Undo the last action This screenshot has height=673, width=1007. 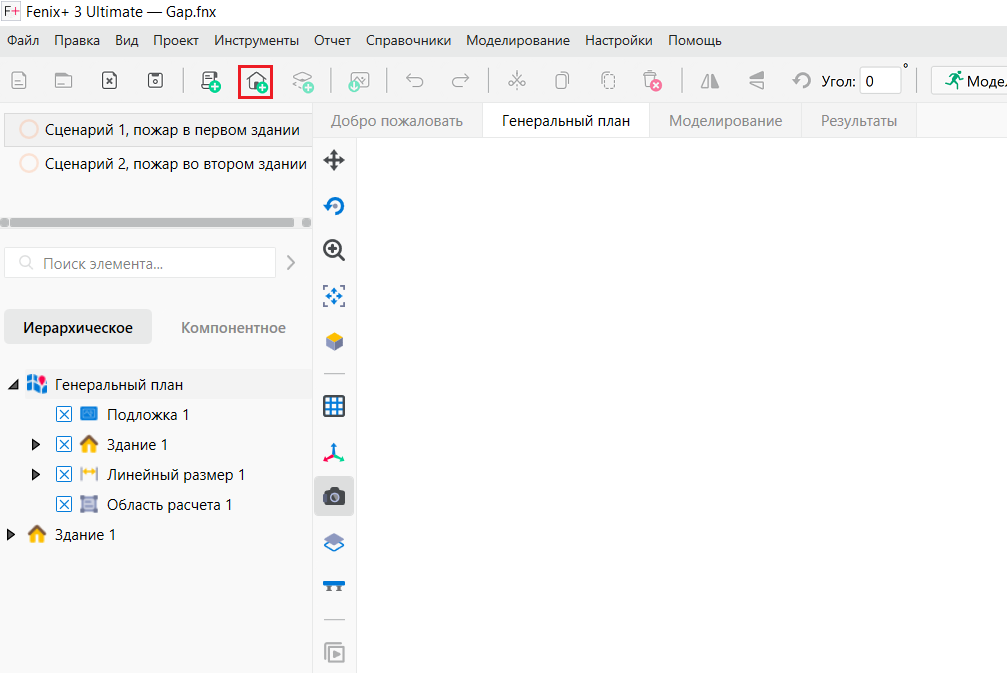coord(415,81)
